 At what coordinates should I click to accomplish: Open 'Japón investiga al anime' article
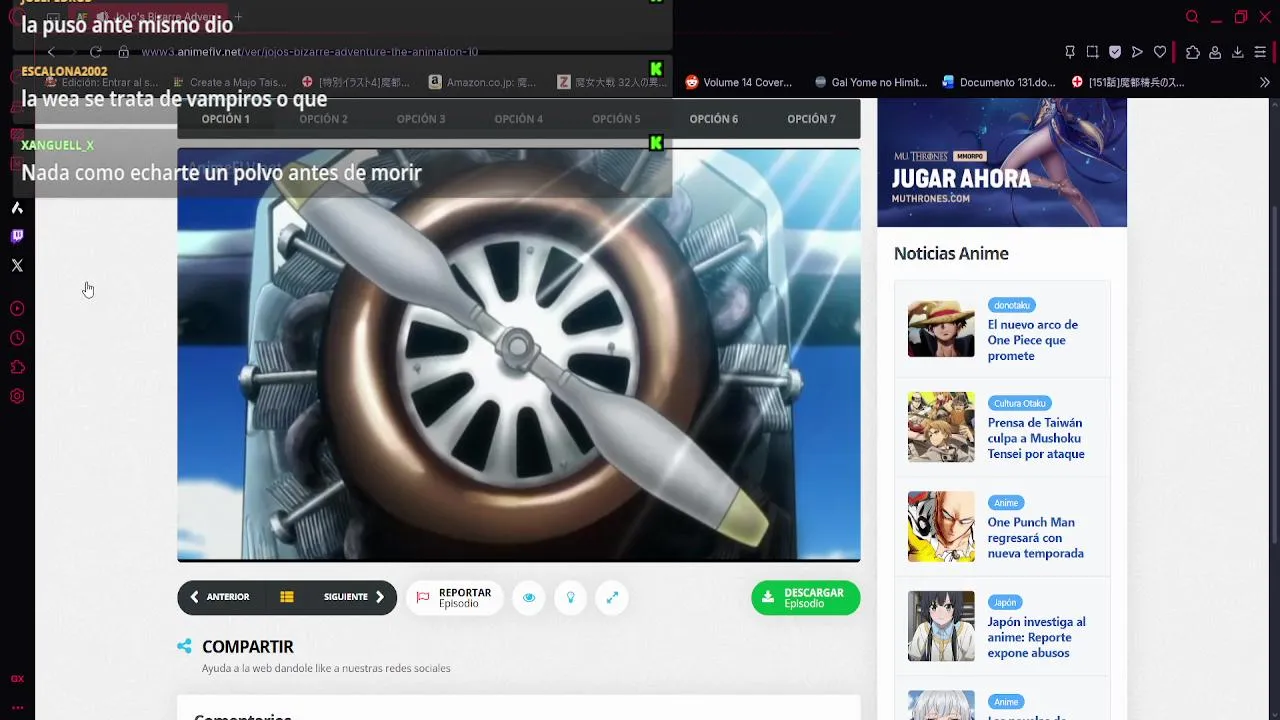point(1036,637)
